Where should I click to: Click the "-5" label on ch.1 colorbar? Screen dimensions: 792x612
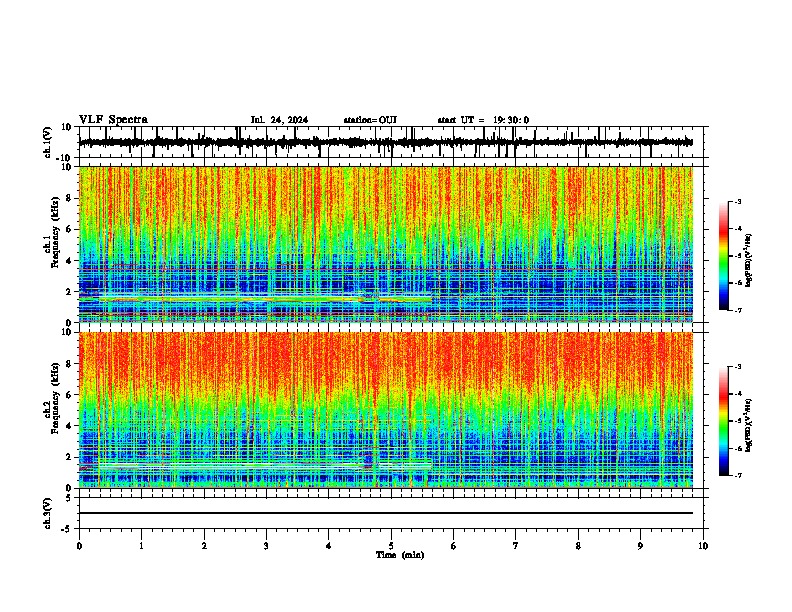[737, 256]
